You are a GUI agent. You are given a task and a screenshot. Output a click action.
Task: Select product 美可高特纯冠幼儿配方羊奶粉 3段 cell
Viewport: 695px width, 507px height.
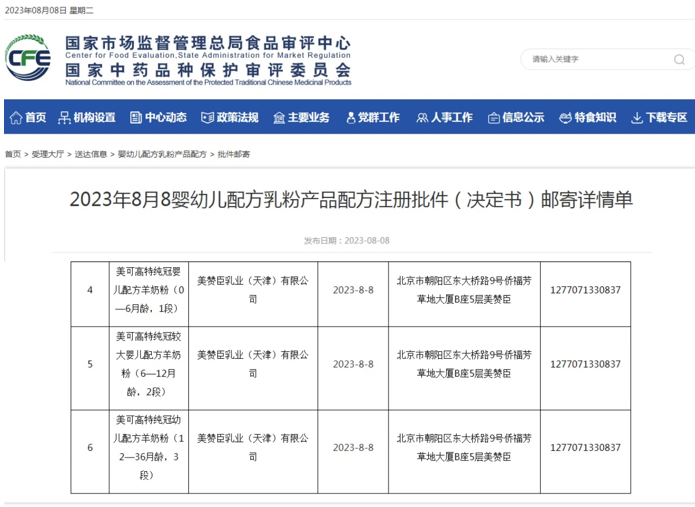[149, 452]
